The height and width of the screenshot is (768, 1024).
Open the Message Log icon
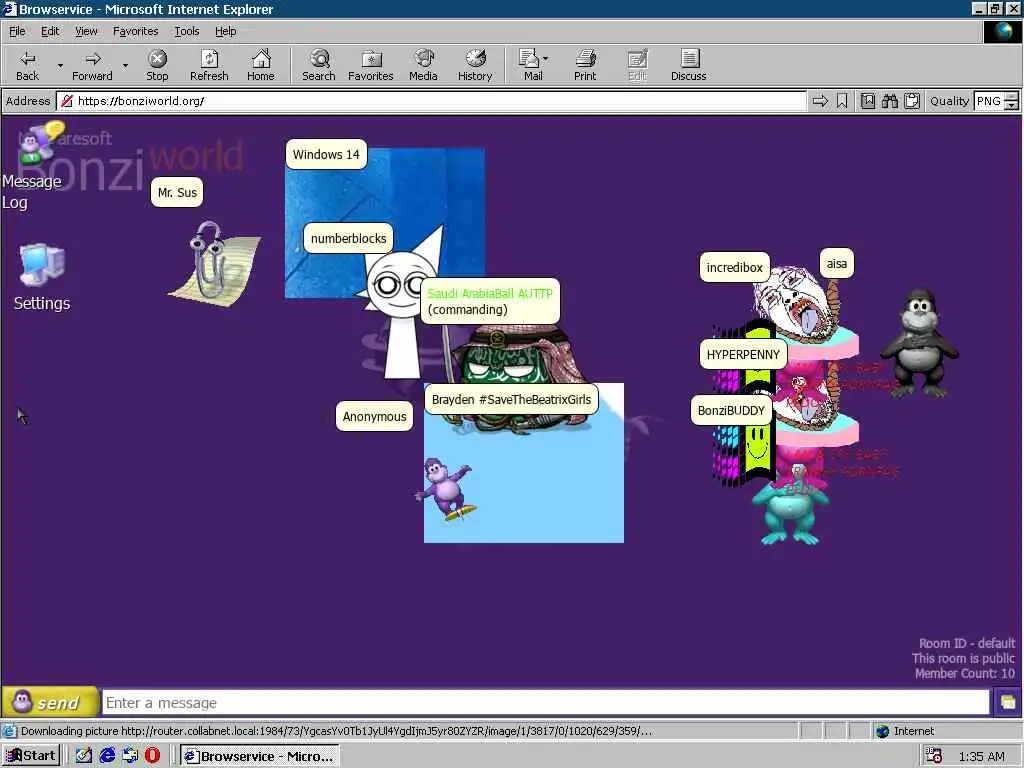click(x=33, y=167)
